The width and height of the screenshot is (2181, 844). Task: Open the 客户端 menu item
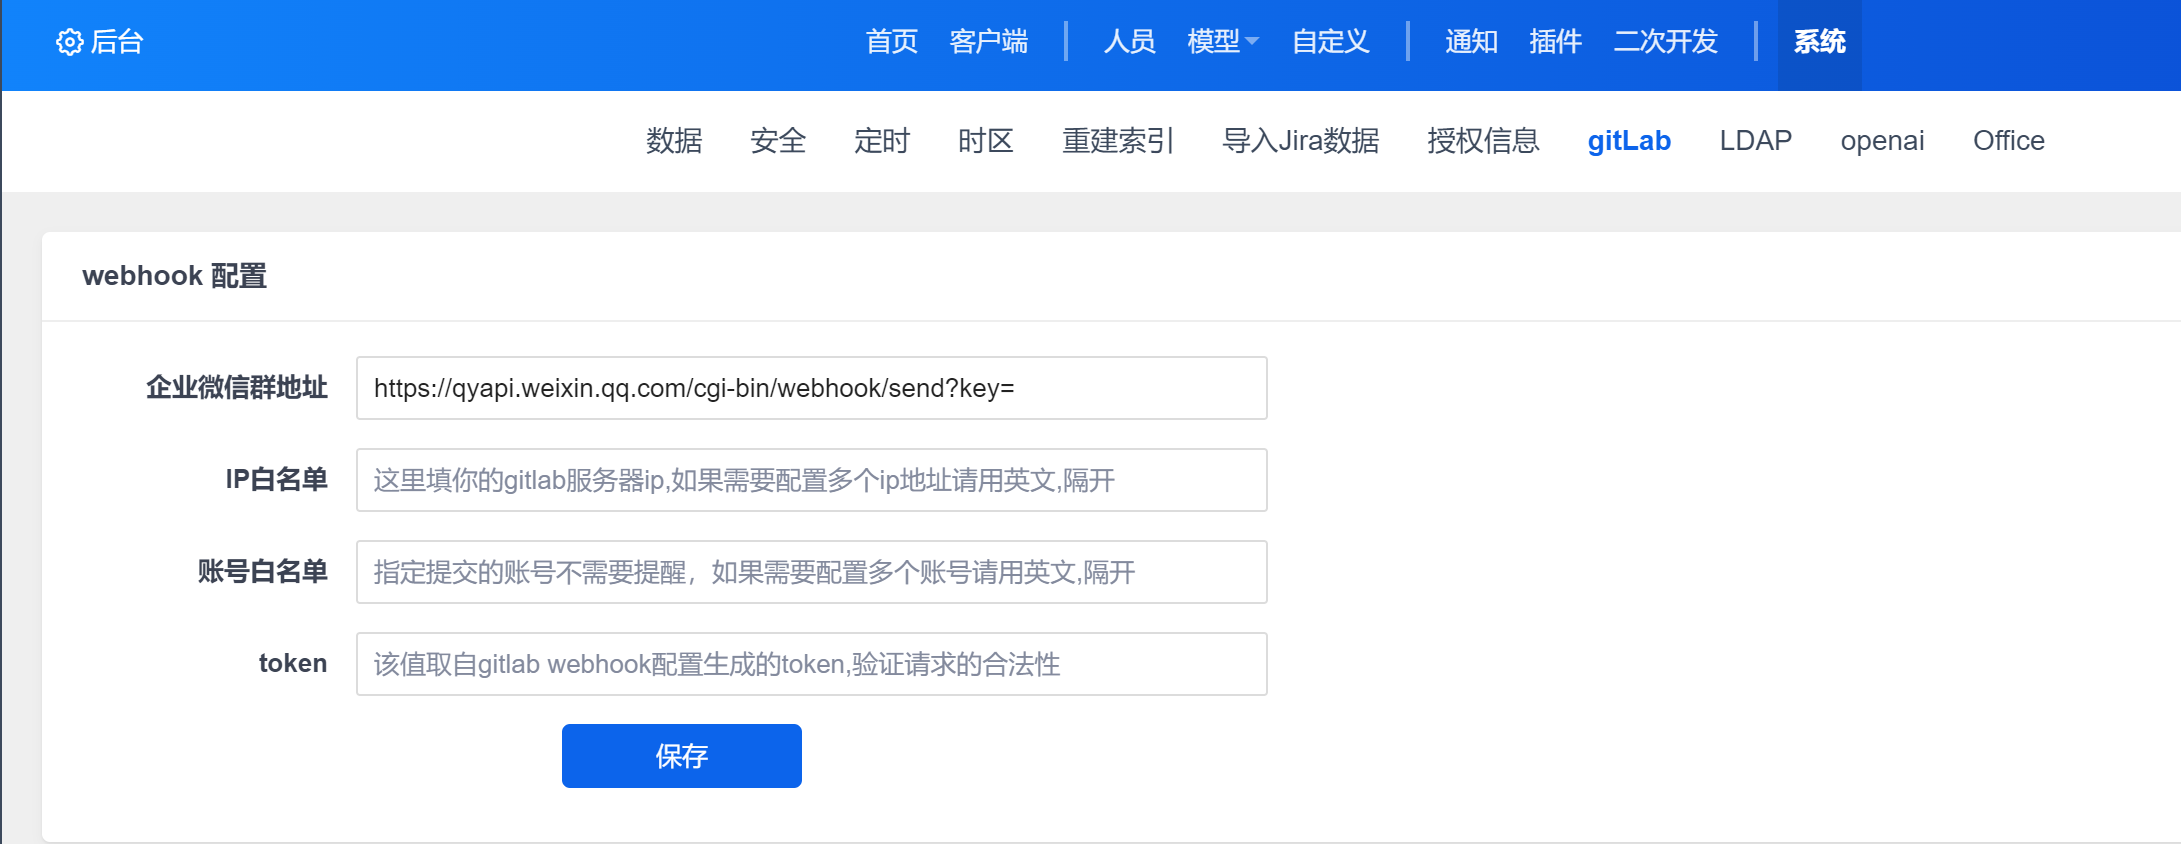click(x=988, y=42)
